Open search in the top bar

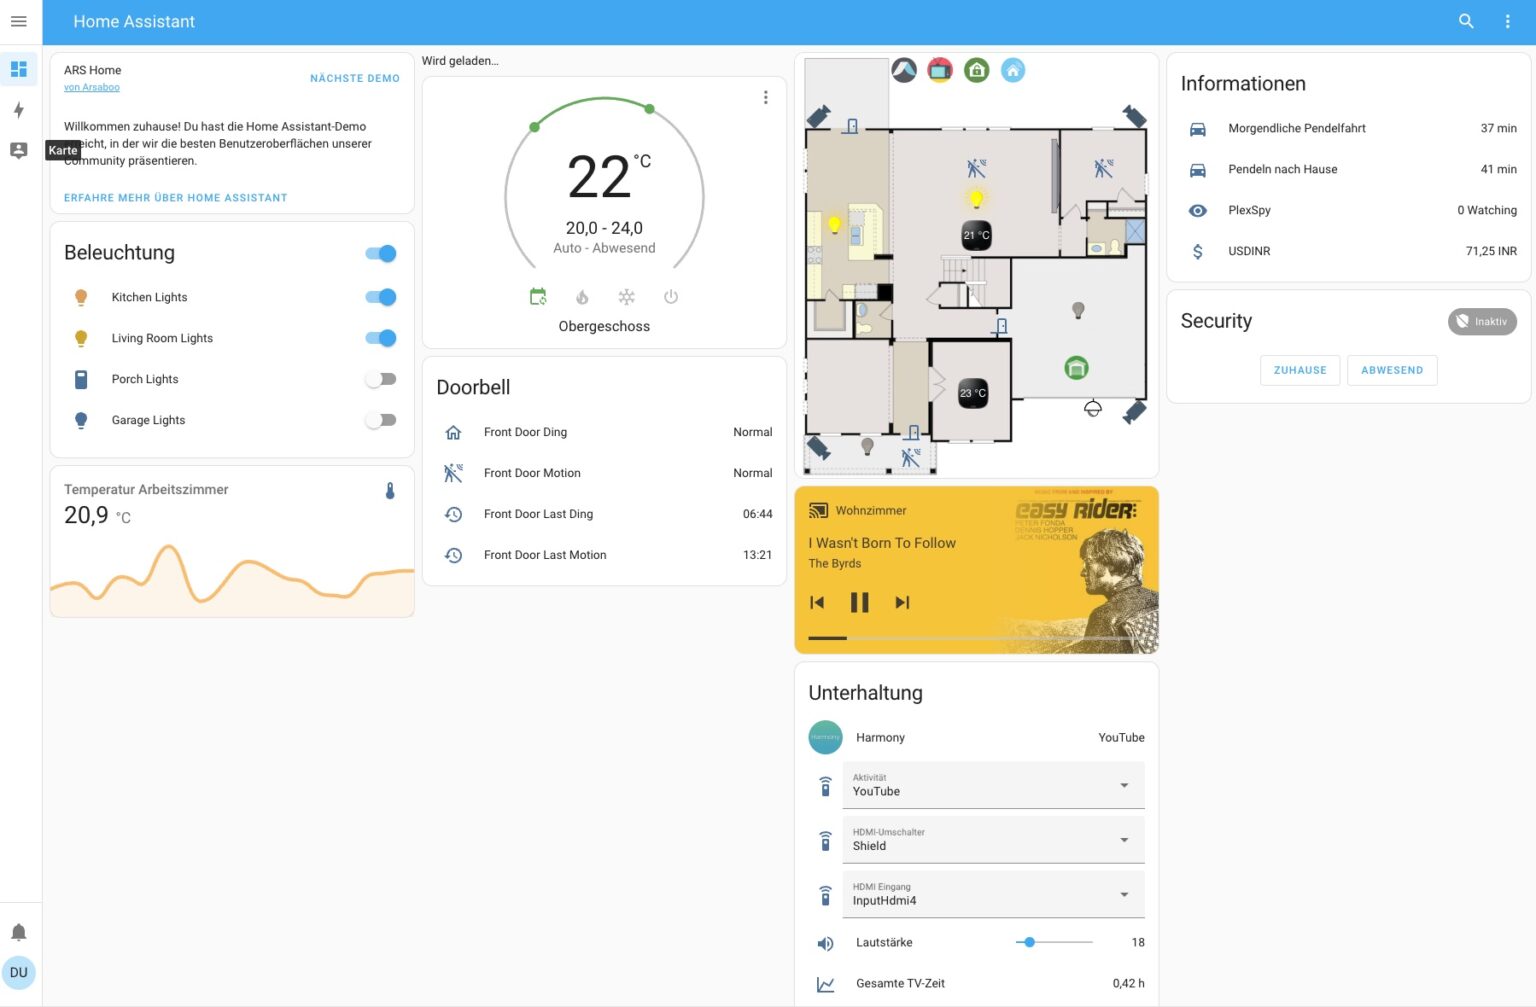pyautogui.click(x=1466, y=21)
